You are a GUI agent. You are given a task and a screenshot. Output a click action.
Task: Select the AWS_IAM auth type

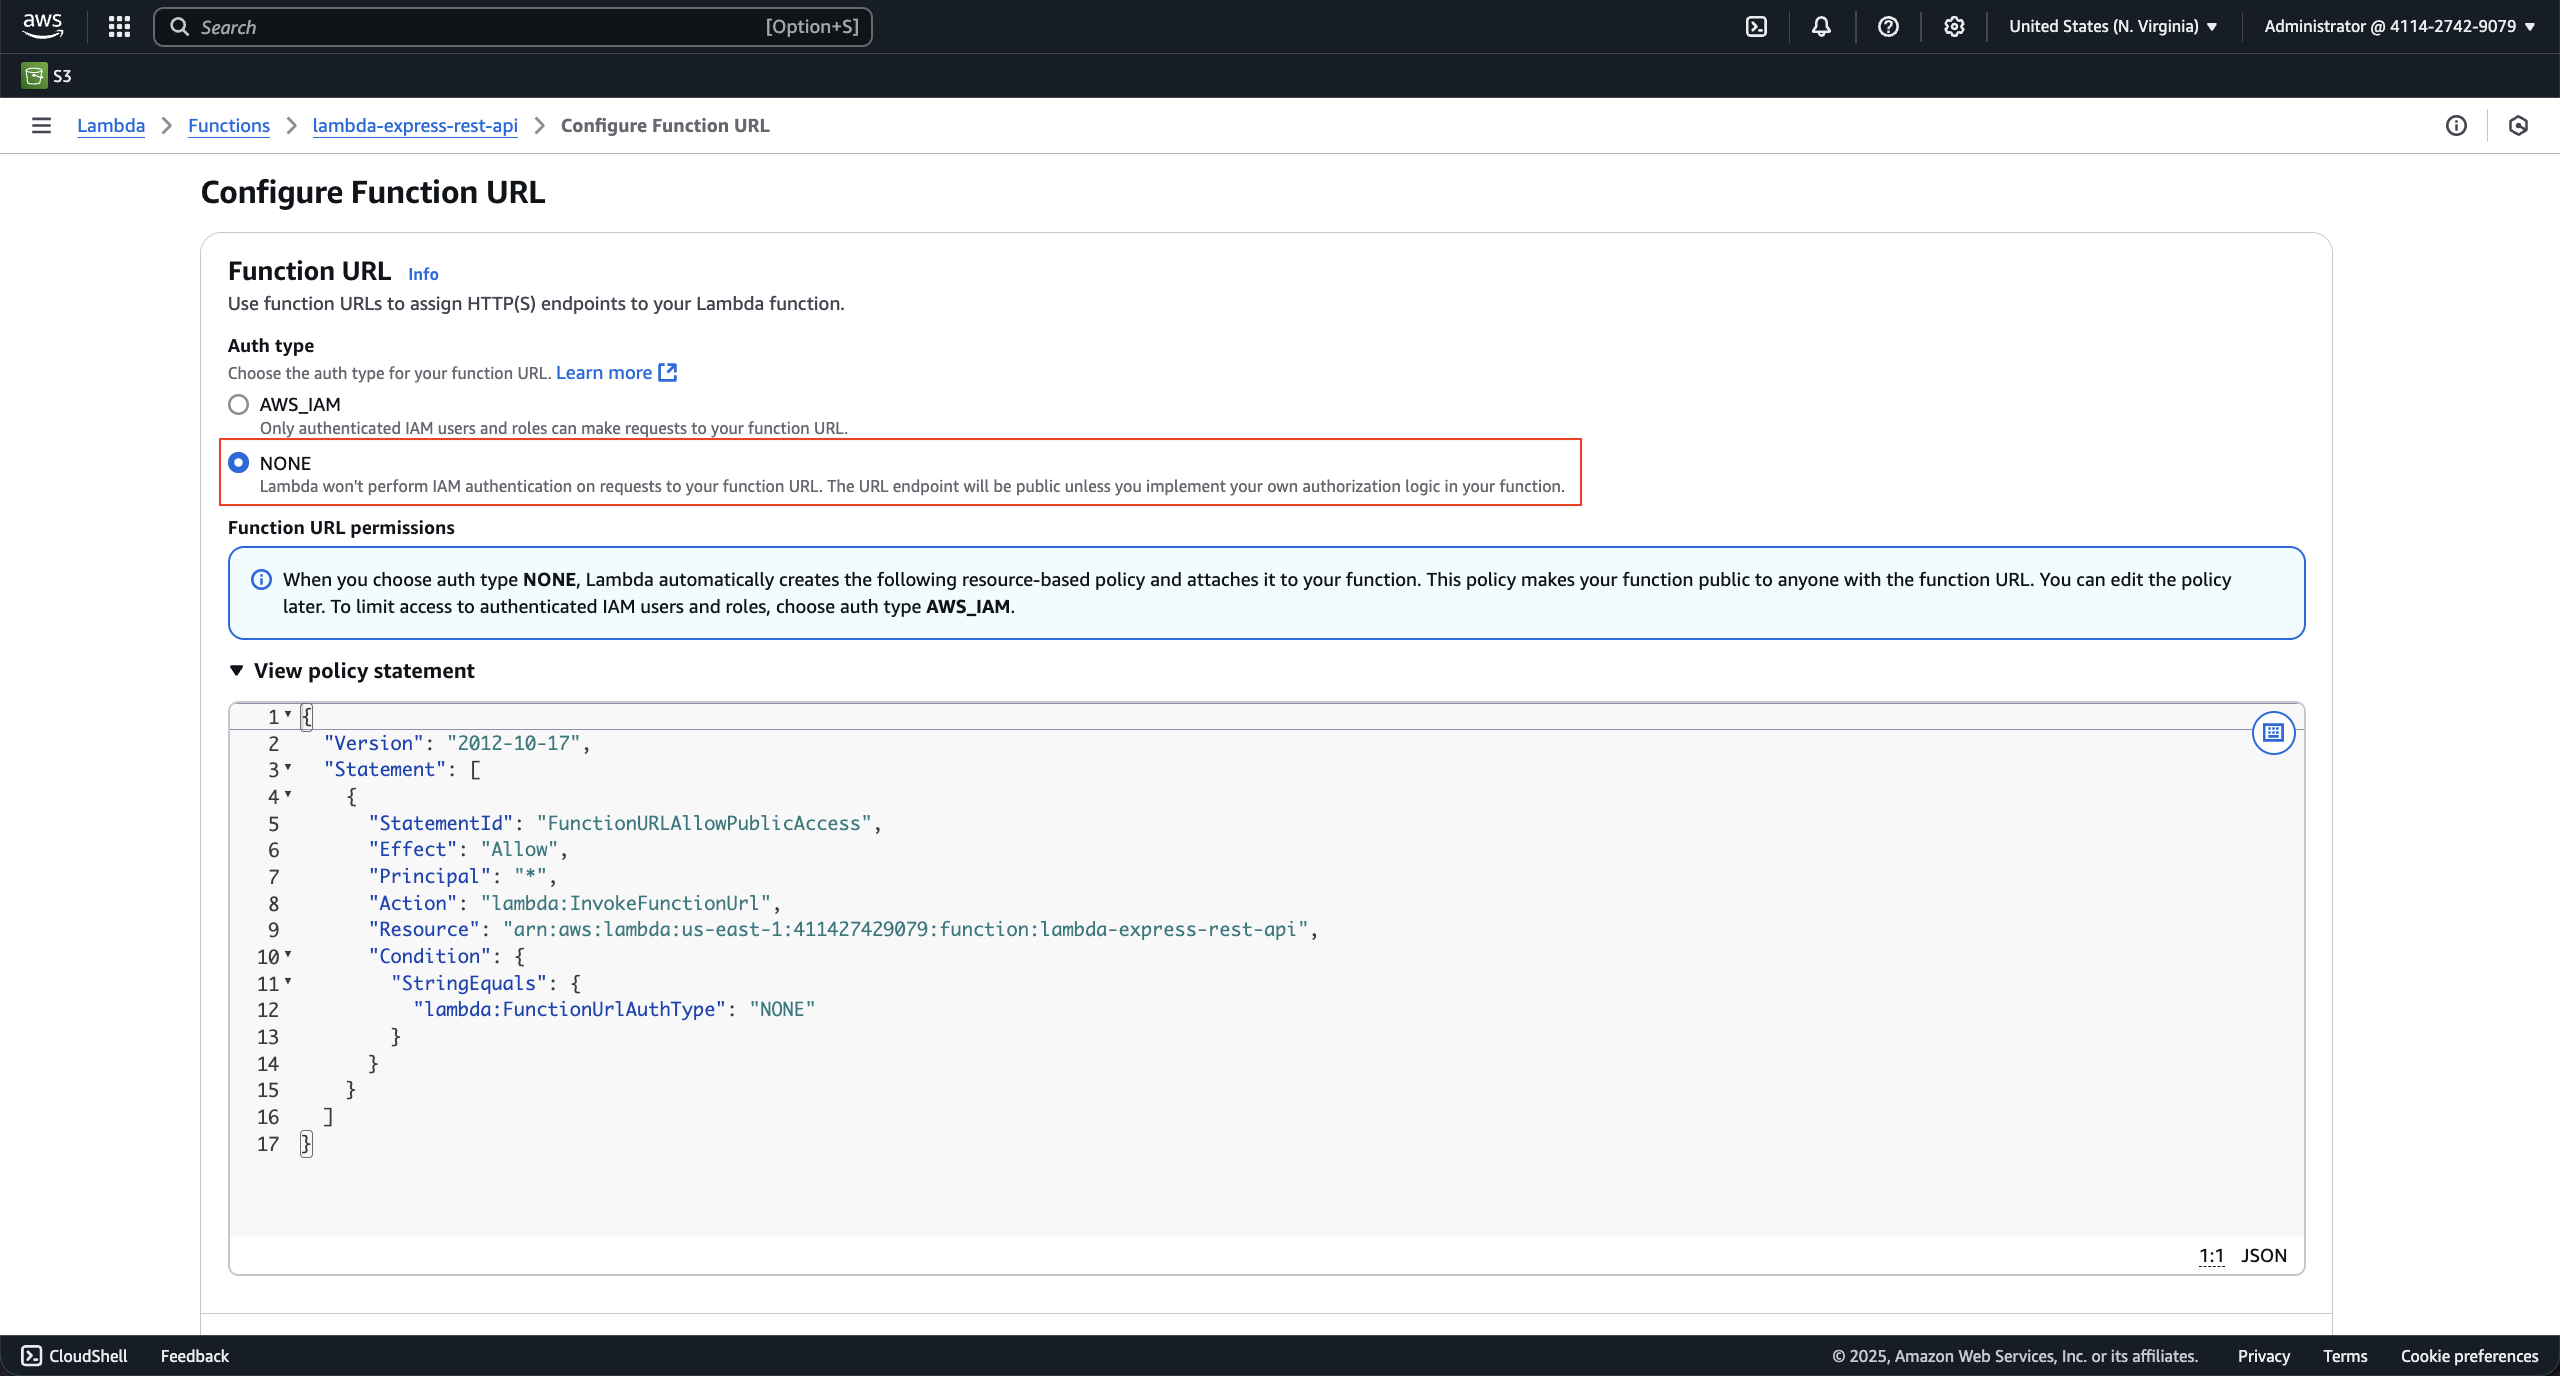pos(238,405)
